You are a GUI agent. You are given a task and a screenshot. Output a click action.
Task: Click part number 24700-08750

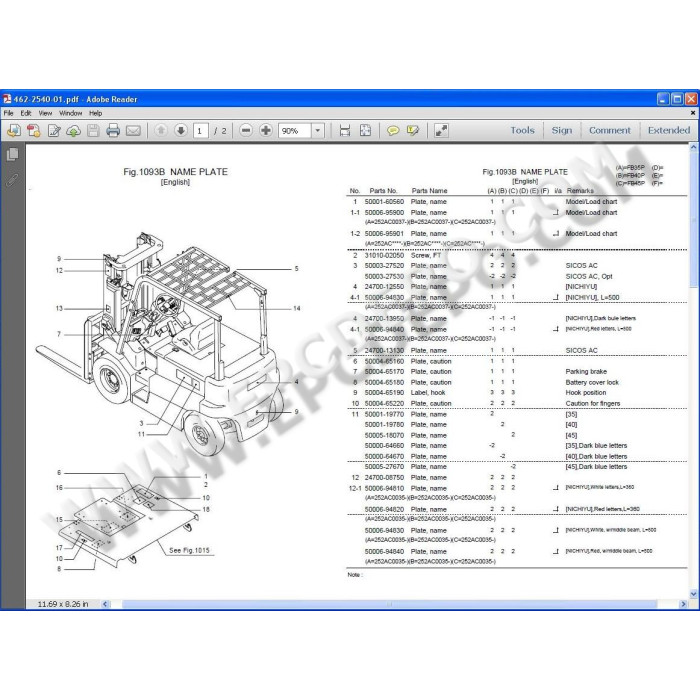click(384, 477)
